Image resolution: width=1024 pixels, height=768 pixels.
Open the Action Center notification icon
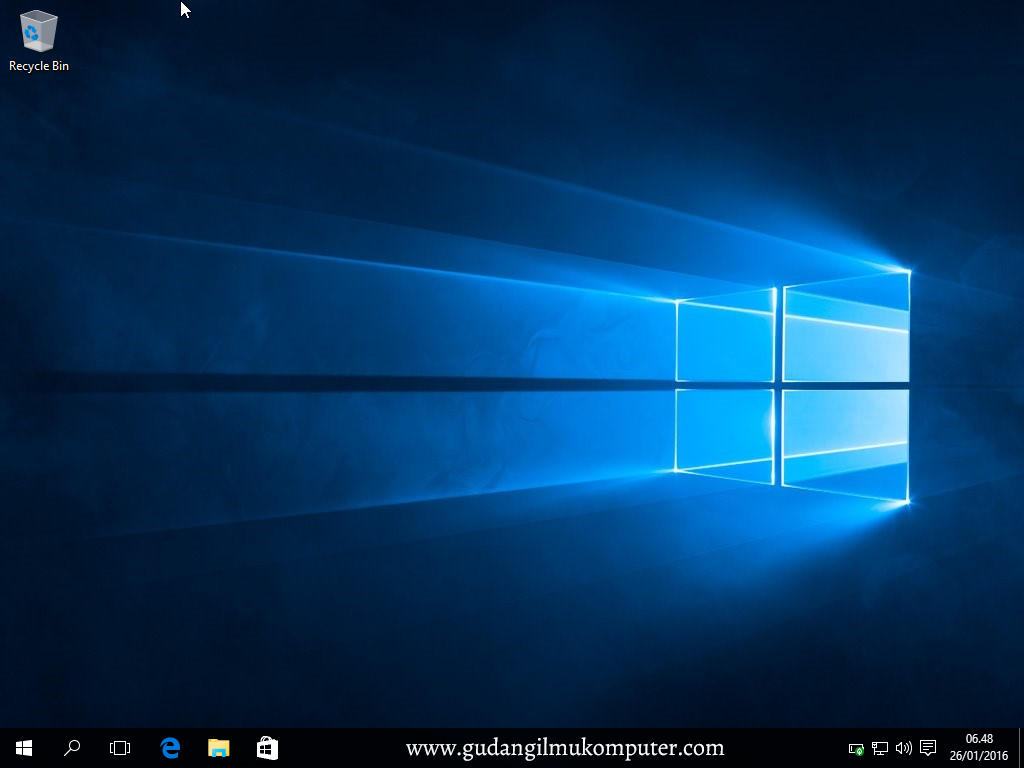(x=928, y=748)
